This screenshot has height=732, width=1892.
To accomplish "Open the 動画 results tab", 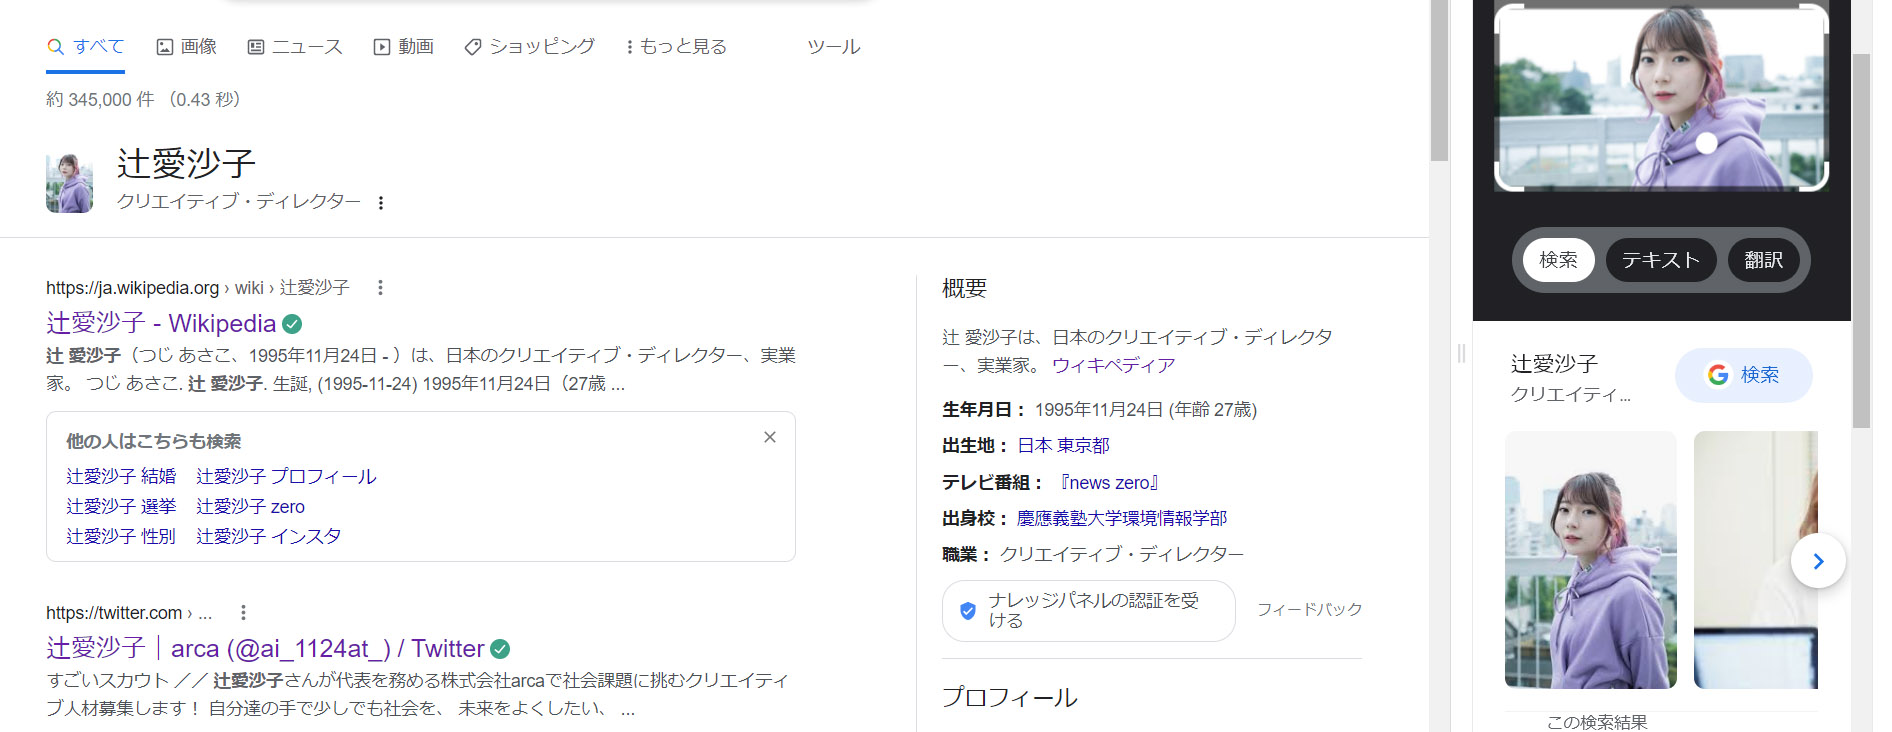I will 404,47.
